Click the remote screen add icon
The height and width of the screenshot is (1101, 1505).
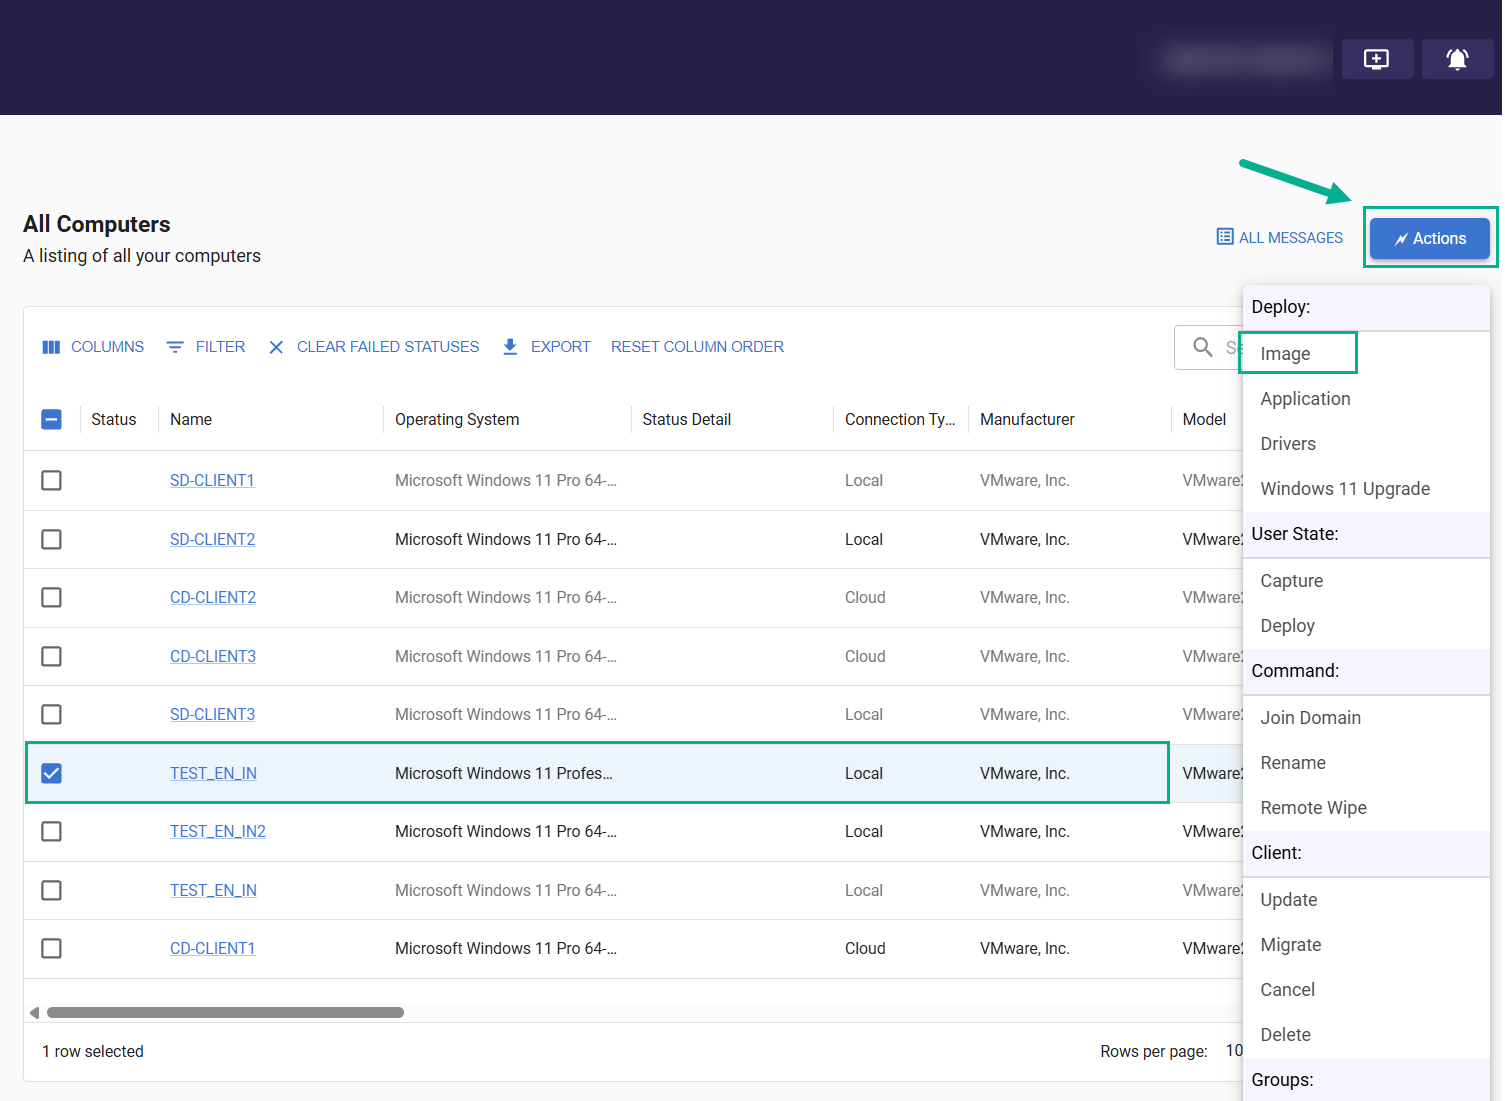(x=1377, y=59)
